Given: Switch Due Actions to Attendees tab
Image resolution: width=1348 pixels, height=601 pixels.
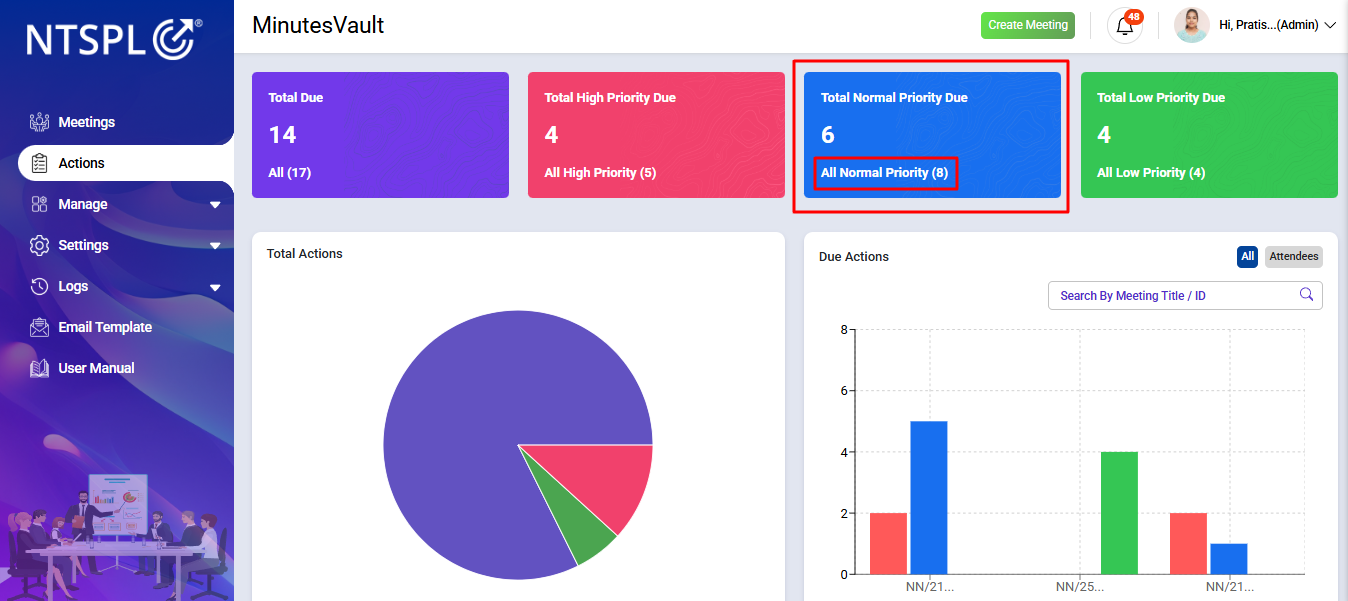Looking at the screenshot, I should click(1294, 257).
